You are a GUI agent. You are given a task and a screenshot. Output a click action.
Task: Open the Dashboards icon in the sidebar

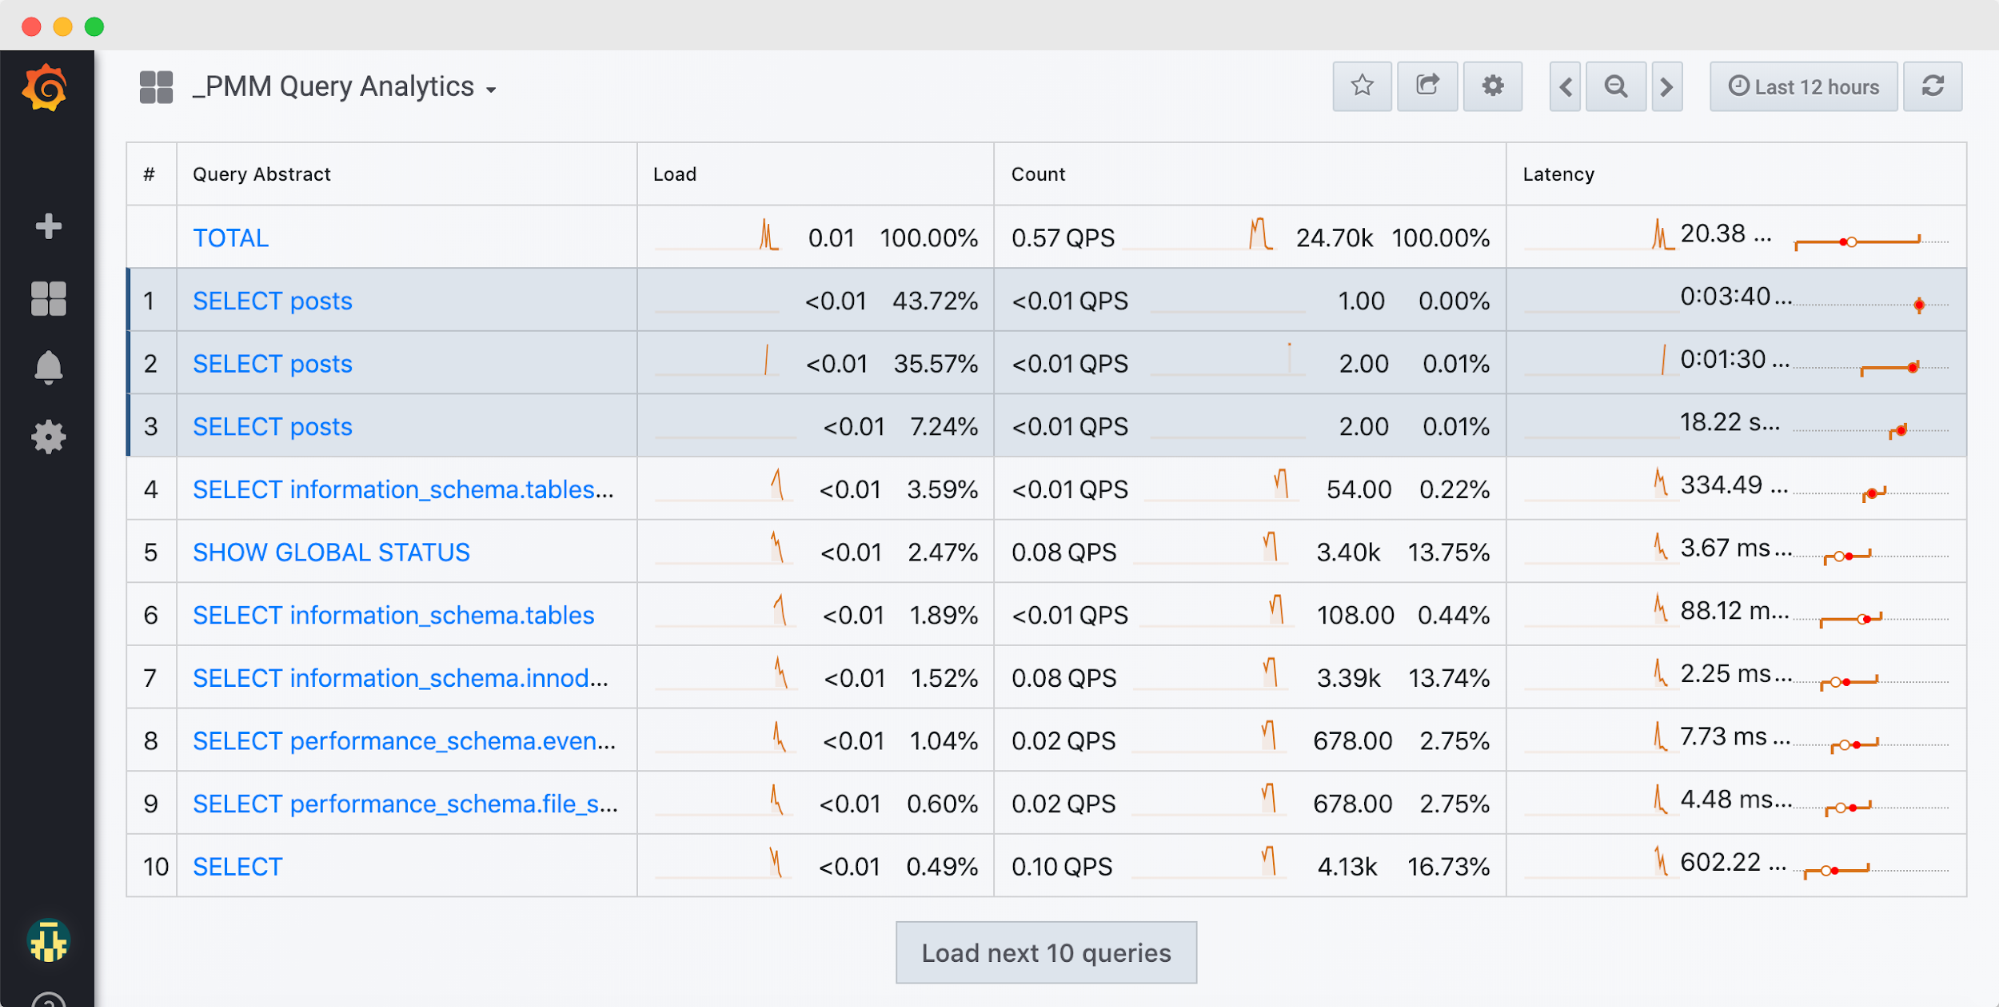point(47,297)
